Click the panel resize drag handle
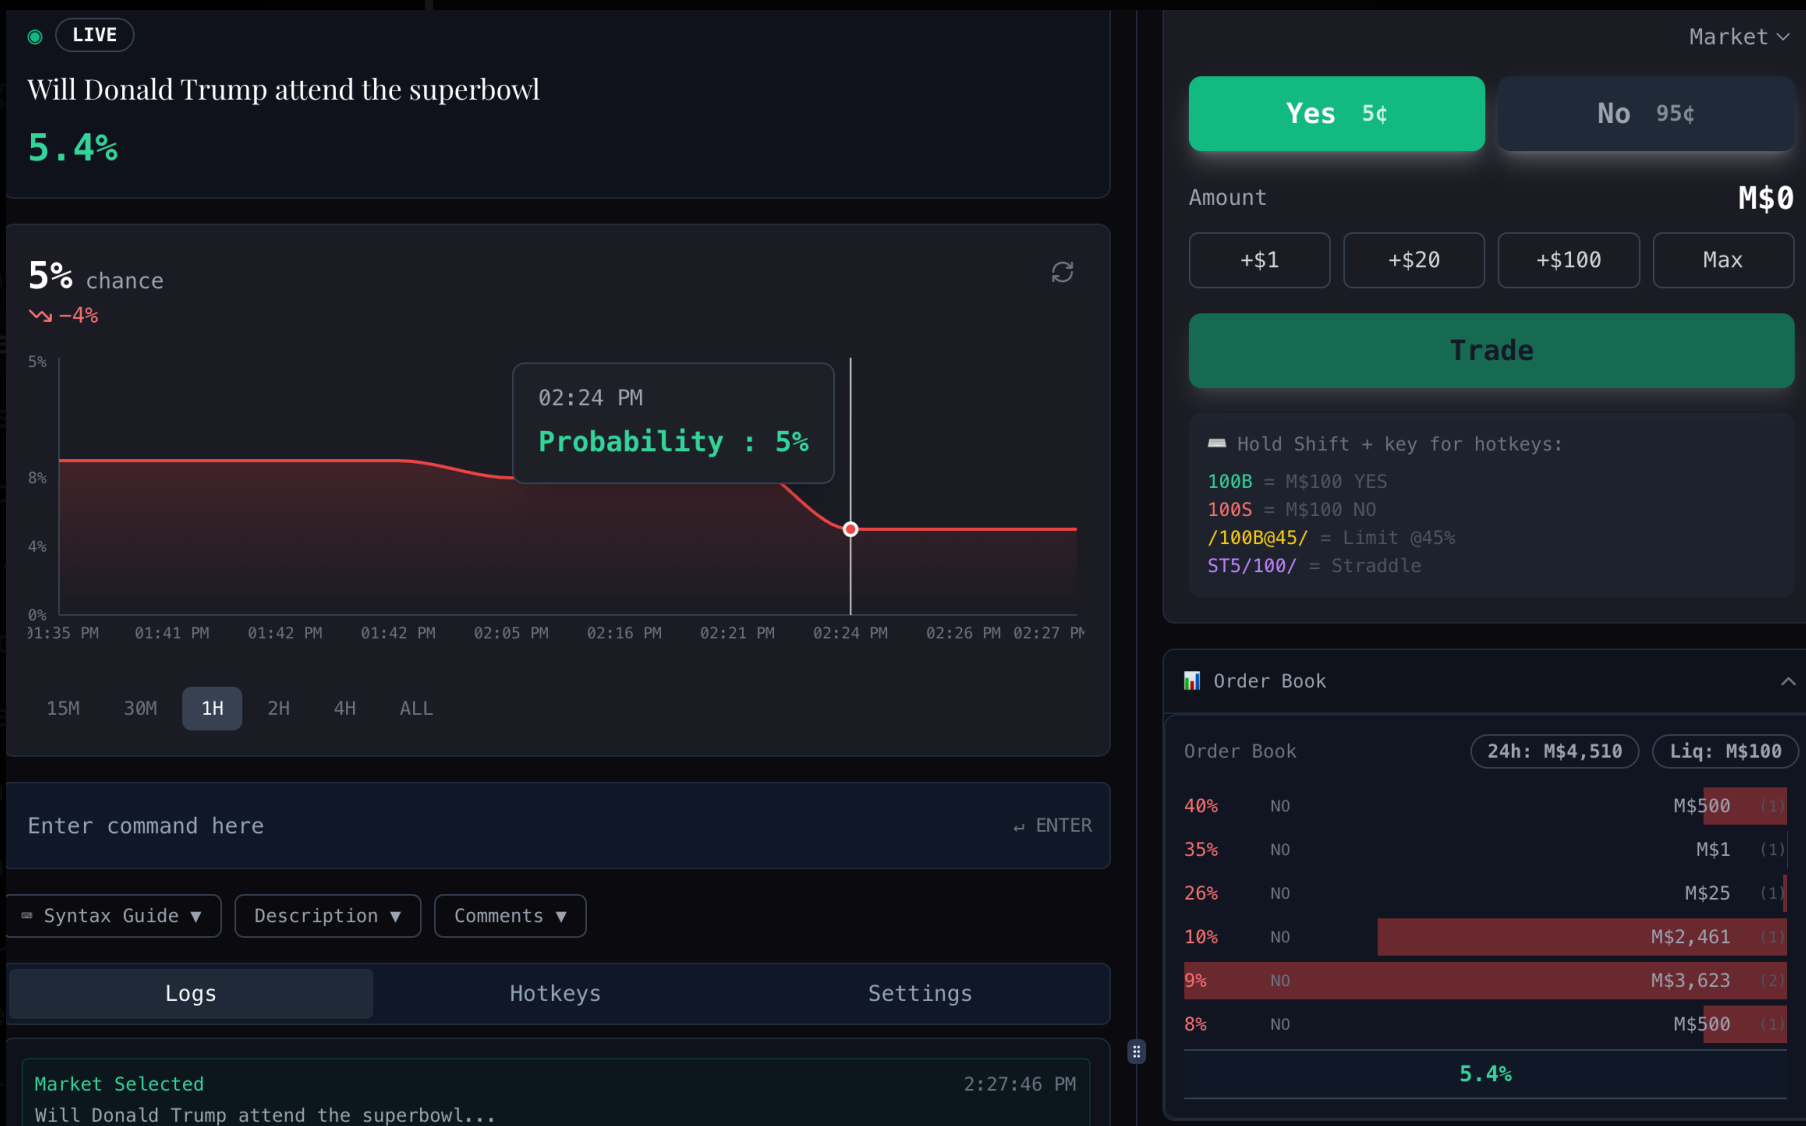This screenshot has width=1806, height=1126. 1136,1052
